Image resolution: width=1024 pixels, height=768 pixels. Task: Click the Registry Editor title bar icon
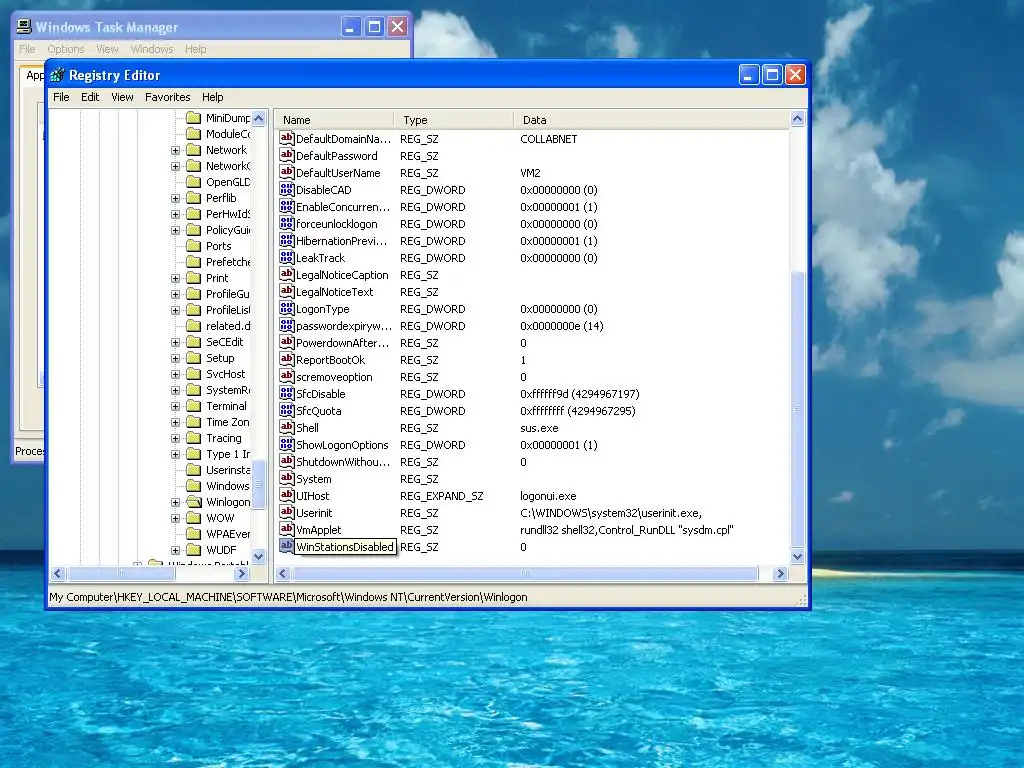(57, 75)
